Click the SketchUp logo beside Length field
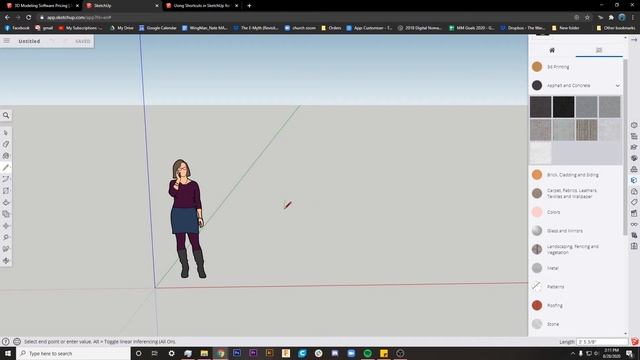Image resolution: width=640 pixels, height=360 pixels. click(635, 342)
